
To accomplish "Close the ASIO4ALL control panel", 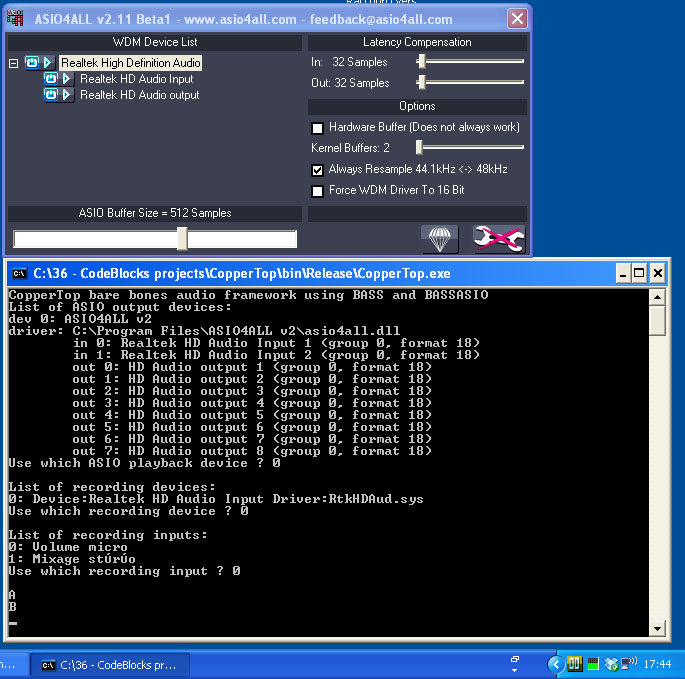I will click(517, 19).
